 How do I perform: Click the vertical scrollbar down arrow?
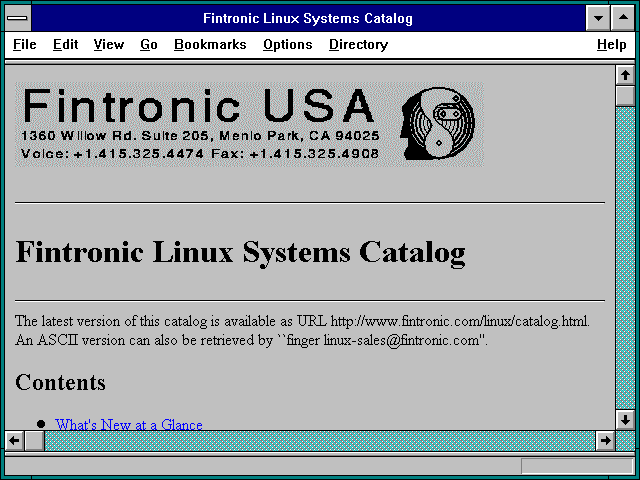(625, 420)
